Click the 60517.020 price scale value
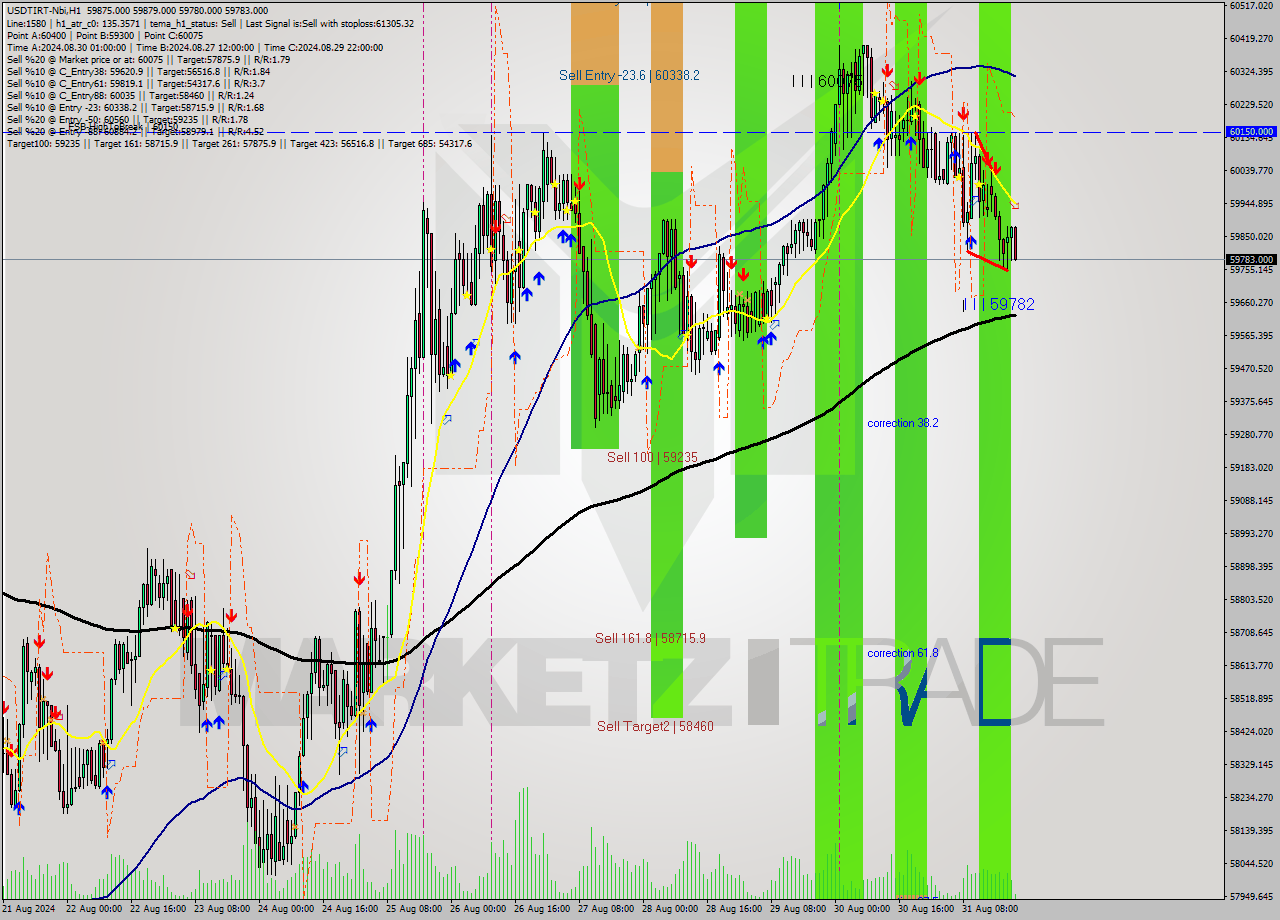The image size is (1280, 920). point(1251,6)
